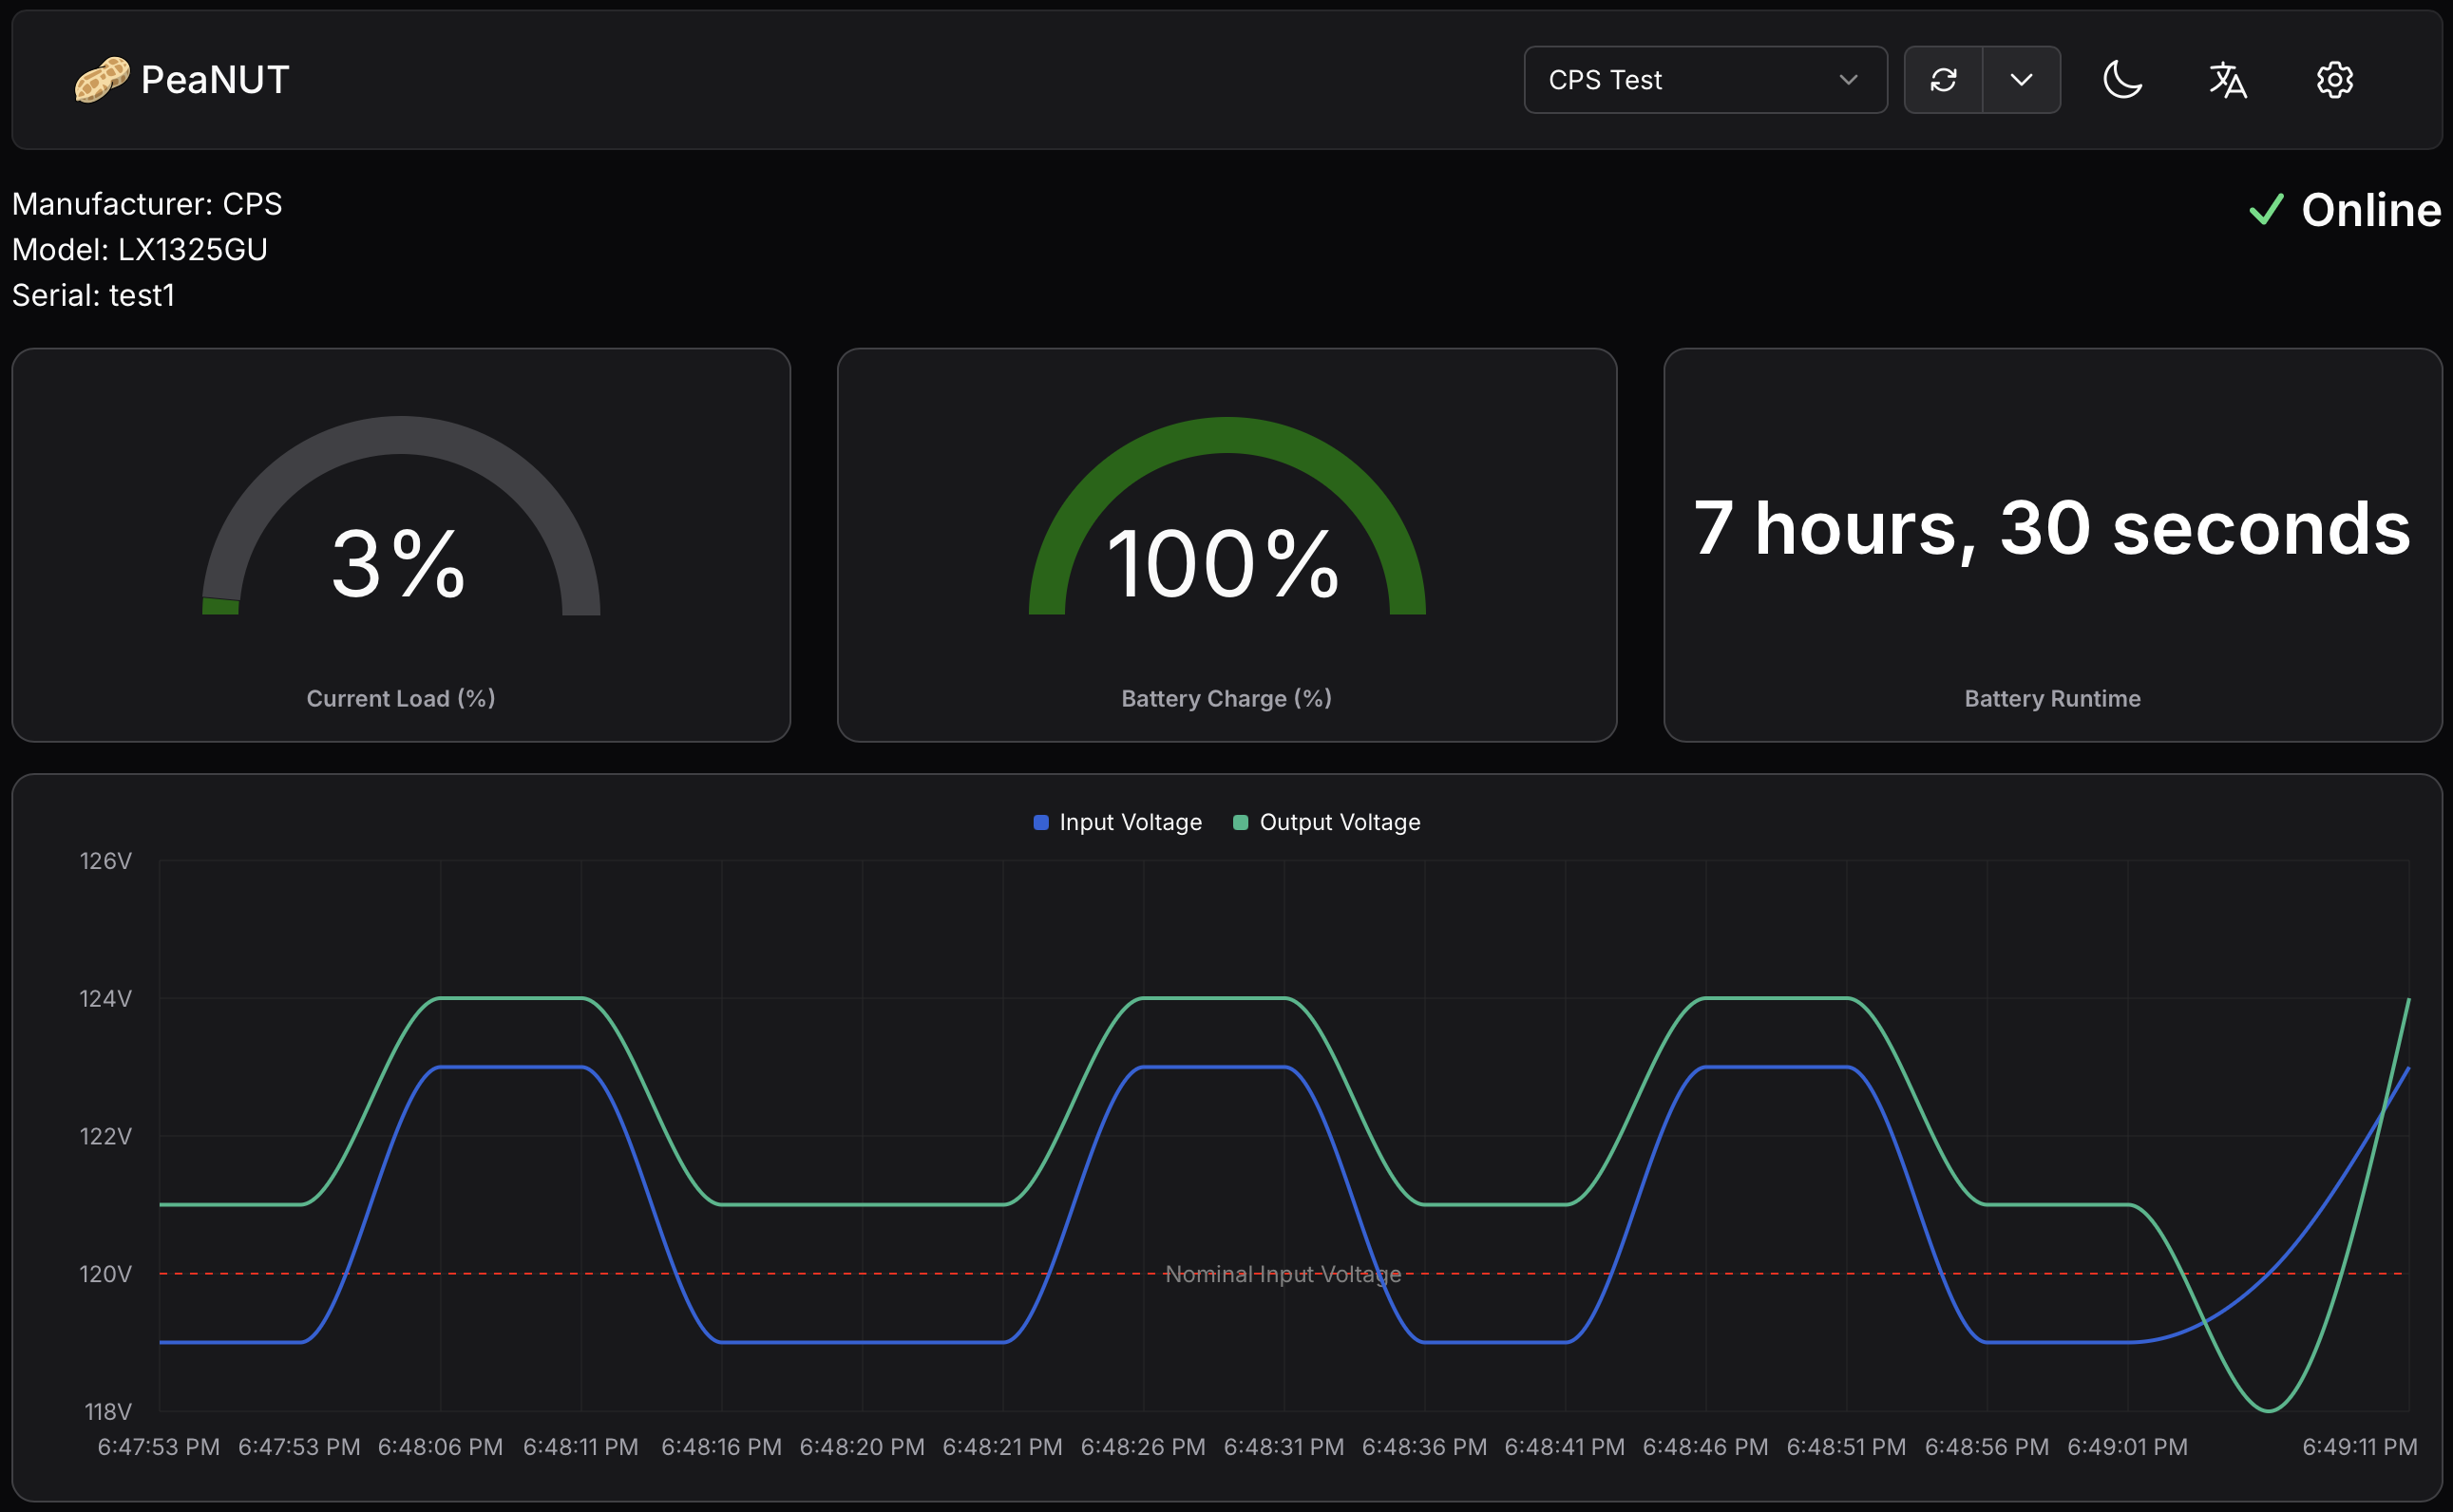The image size is (2453, 1512).
Task: Click the refresh data icon
Action: 1943,80
